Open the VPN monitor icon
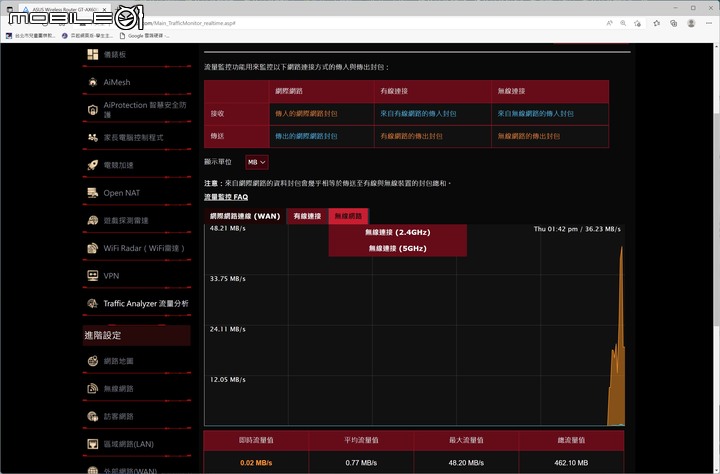This screenshot has height=474, width=720. [93, 276]
